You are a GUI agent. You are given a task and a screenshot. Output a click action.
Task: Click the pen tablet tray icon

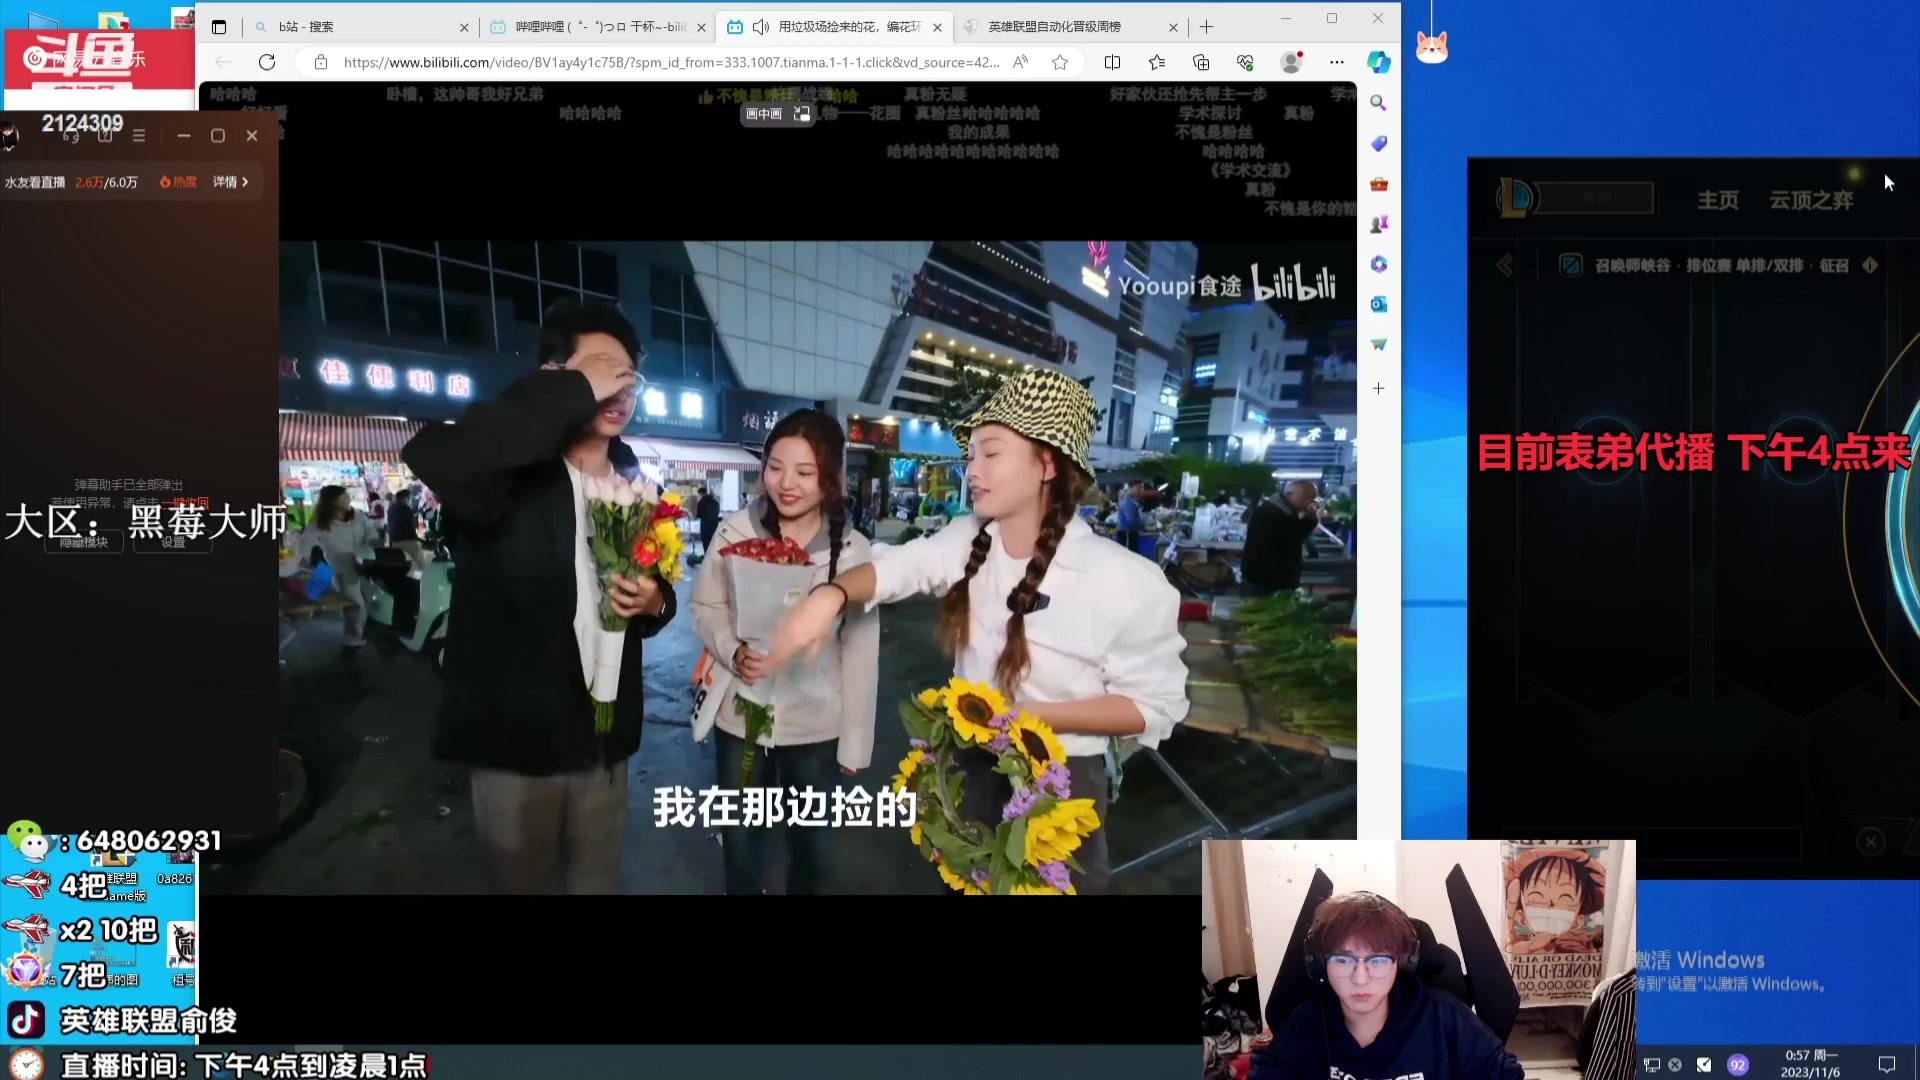[1704, 1065]
